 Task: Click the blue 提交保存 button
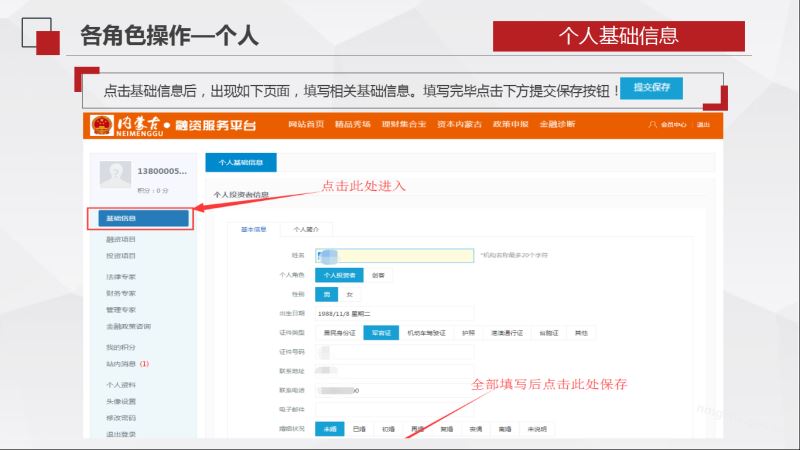[651, 87]
